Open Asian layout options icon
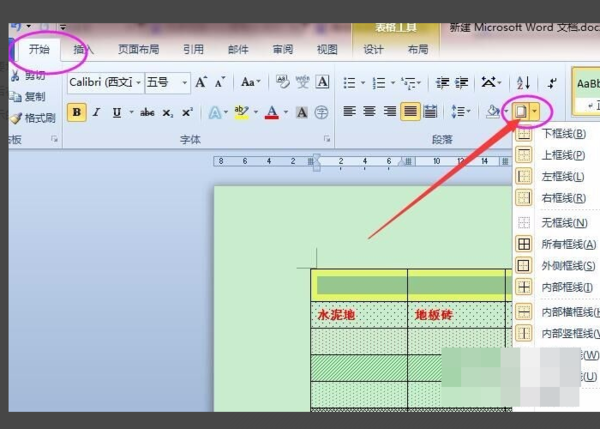The height and width of the screenshot is (429, 600). [491, 82]
